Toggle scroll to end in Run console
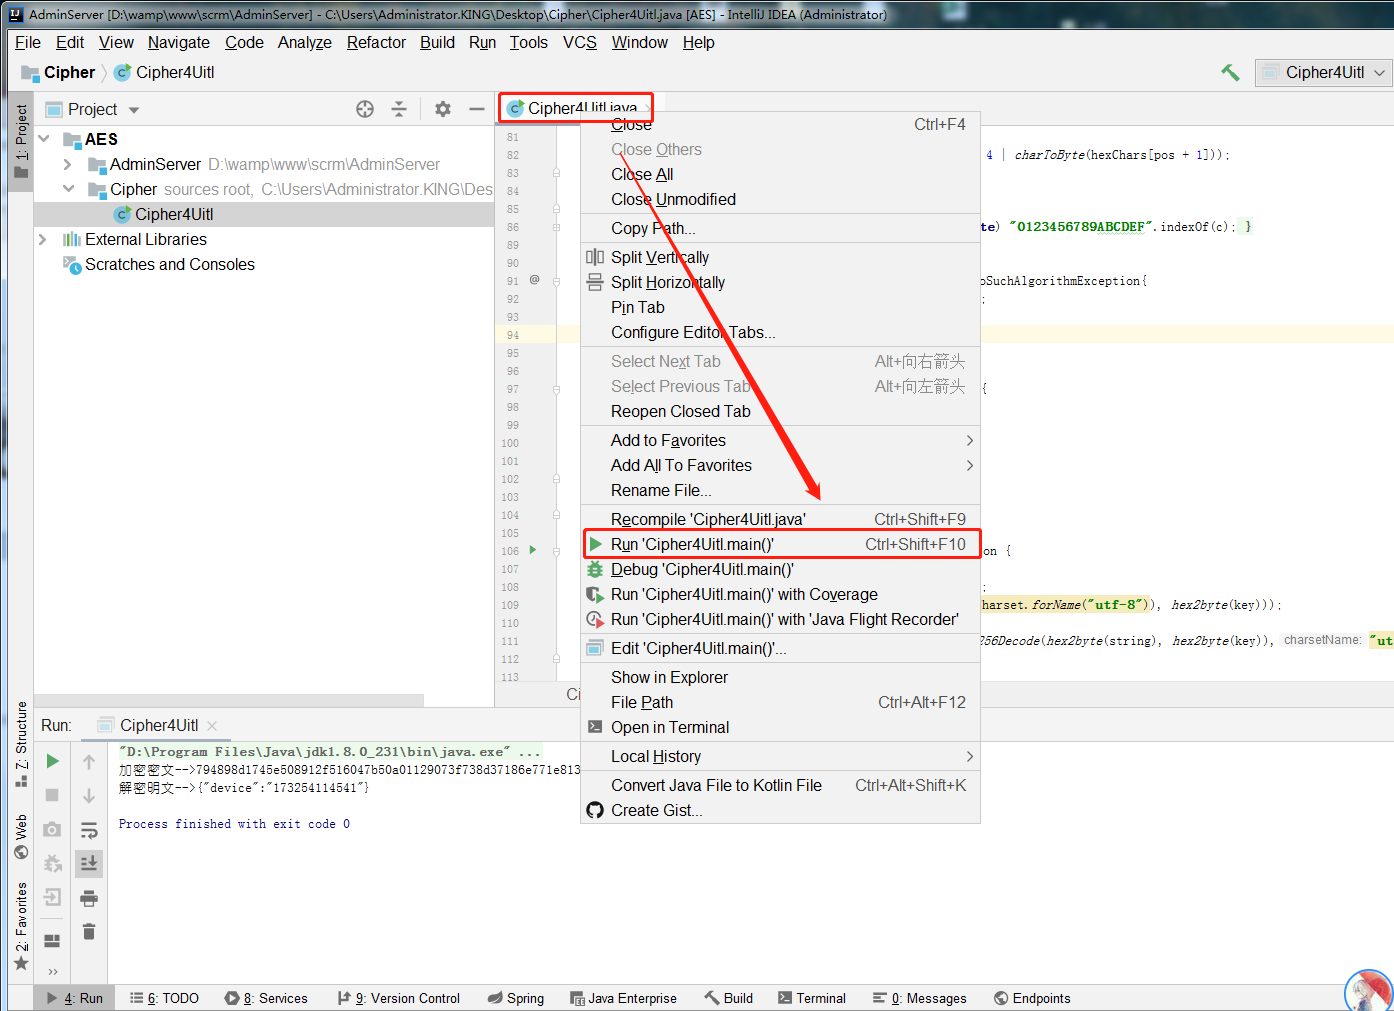Image resolution: width=1394 pixels, height=1011 pixels. click(89, 863)
